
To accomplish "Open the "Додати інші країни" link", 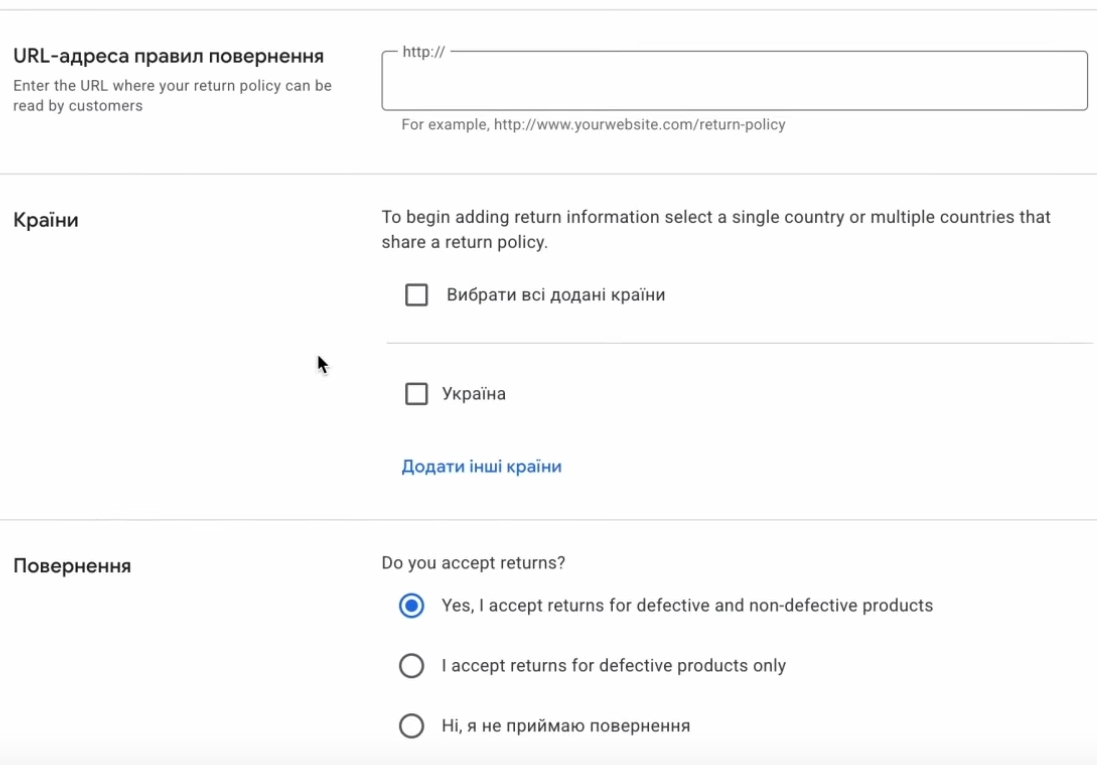I will pos(481,467).
